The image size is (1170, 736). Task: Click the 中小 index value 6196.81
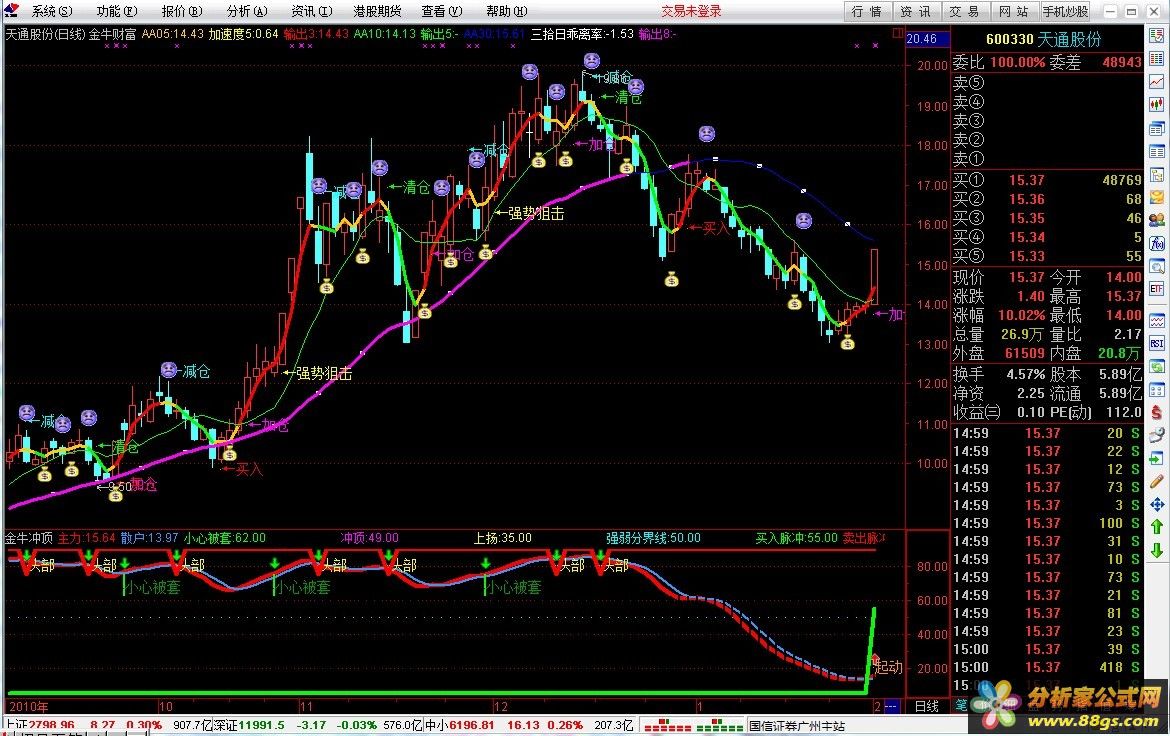click(471, 726)
